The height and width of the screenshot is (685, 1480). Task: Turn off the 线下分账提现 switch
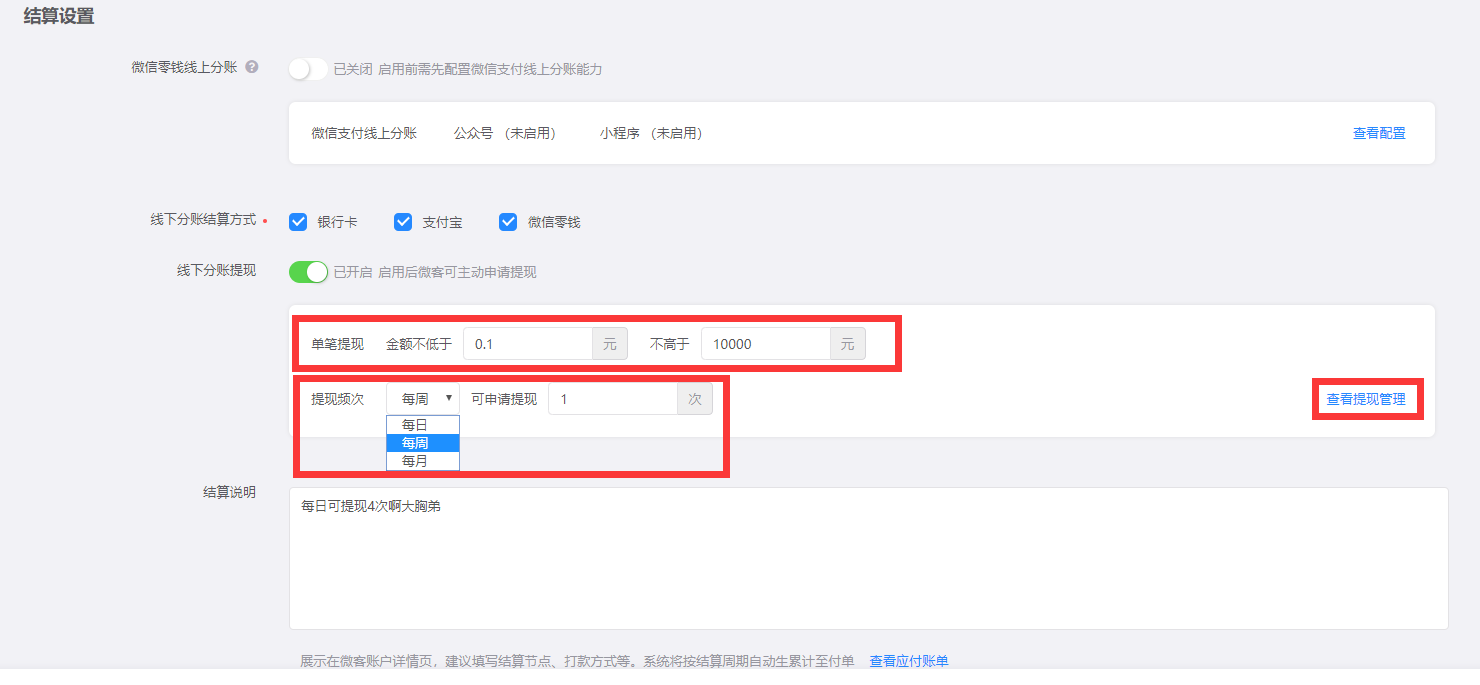tap(308, 272)
